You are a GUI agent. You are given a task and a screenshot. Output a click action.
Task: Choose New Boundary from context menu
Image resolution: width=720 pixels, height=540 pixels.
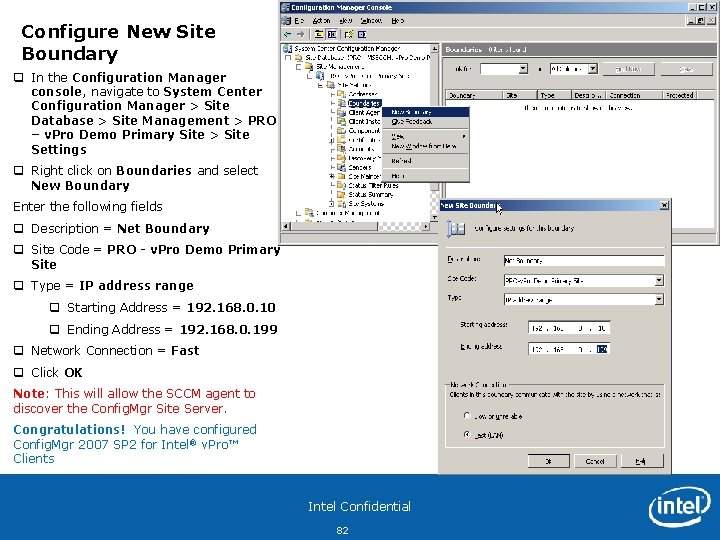pyautogui.click(x=426, y=112)
